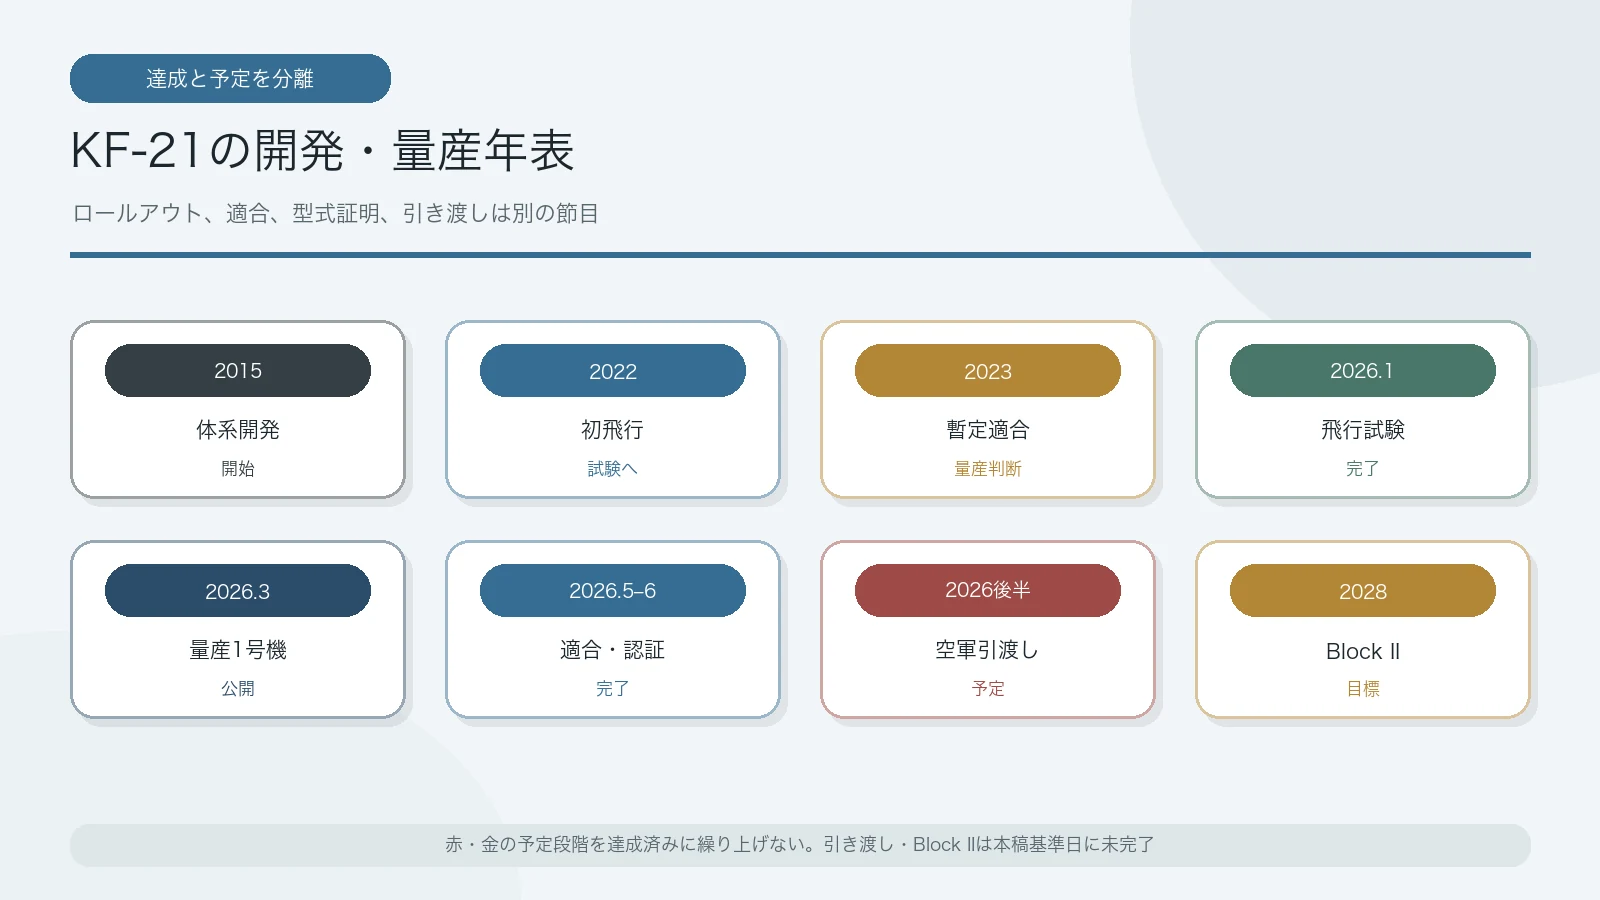This screenshot has height=900, width=1600.
Task: Click the 目標 label
Action: click(1363, 688)
